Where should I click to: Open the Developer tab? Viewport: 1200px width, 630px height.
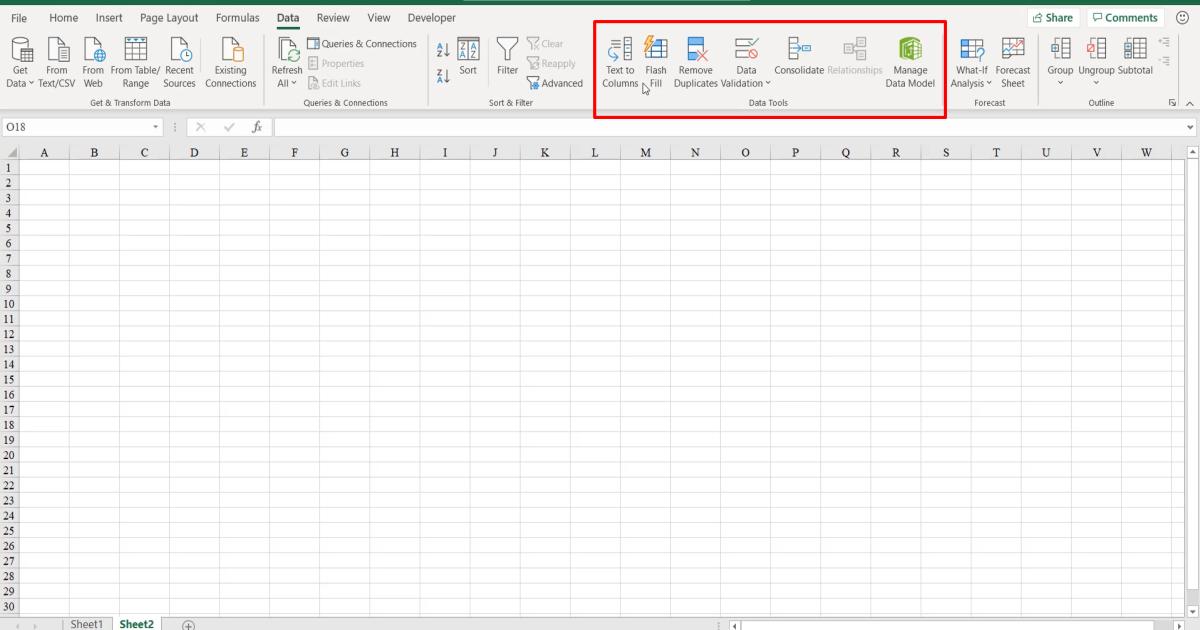431,17
